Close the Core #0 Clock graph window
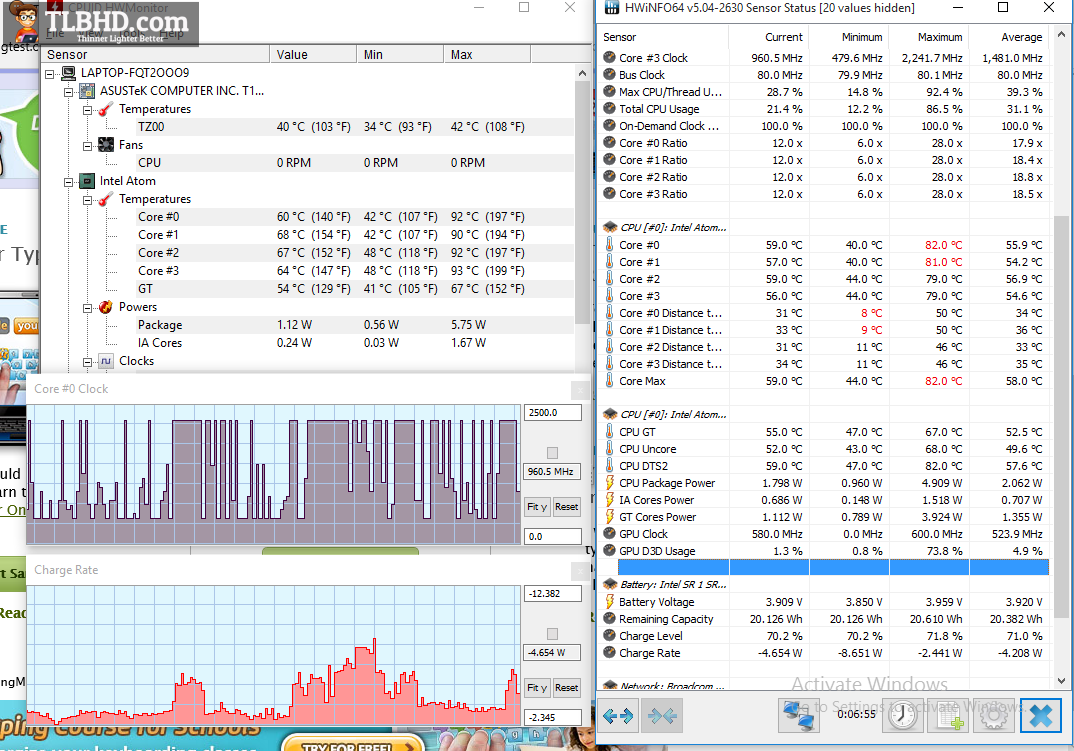1074x751 pixels. [579, 389]
